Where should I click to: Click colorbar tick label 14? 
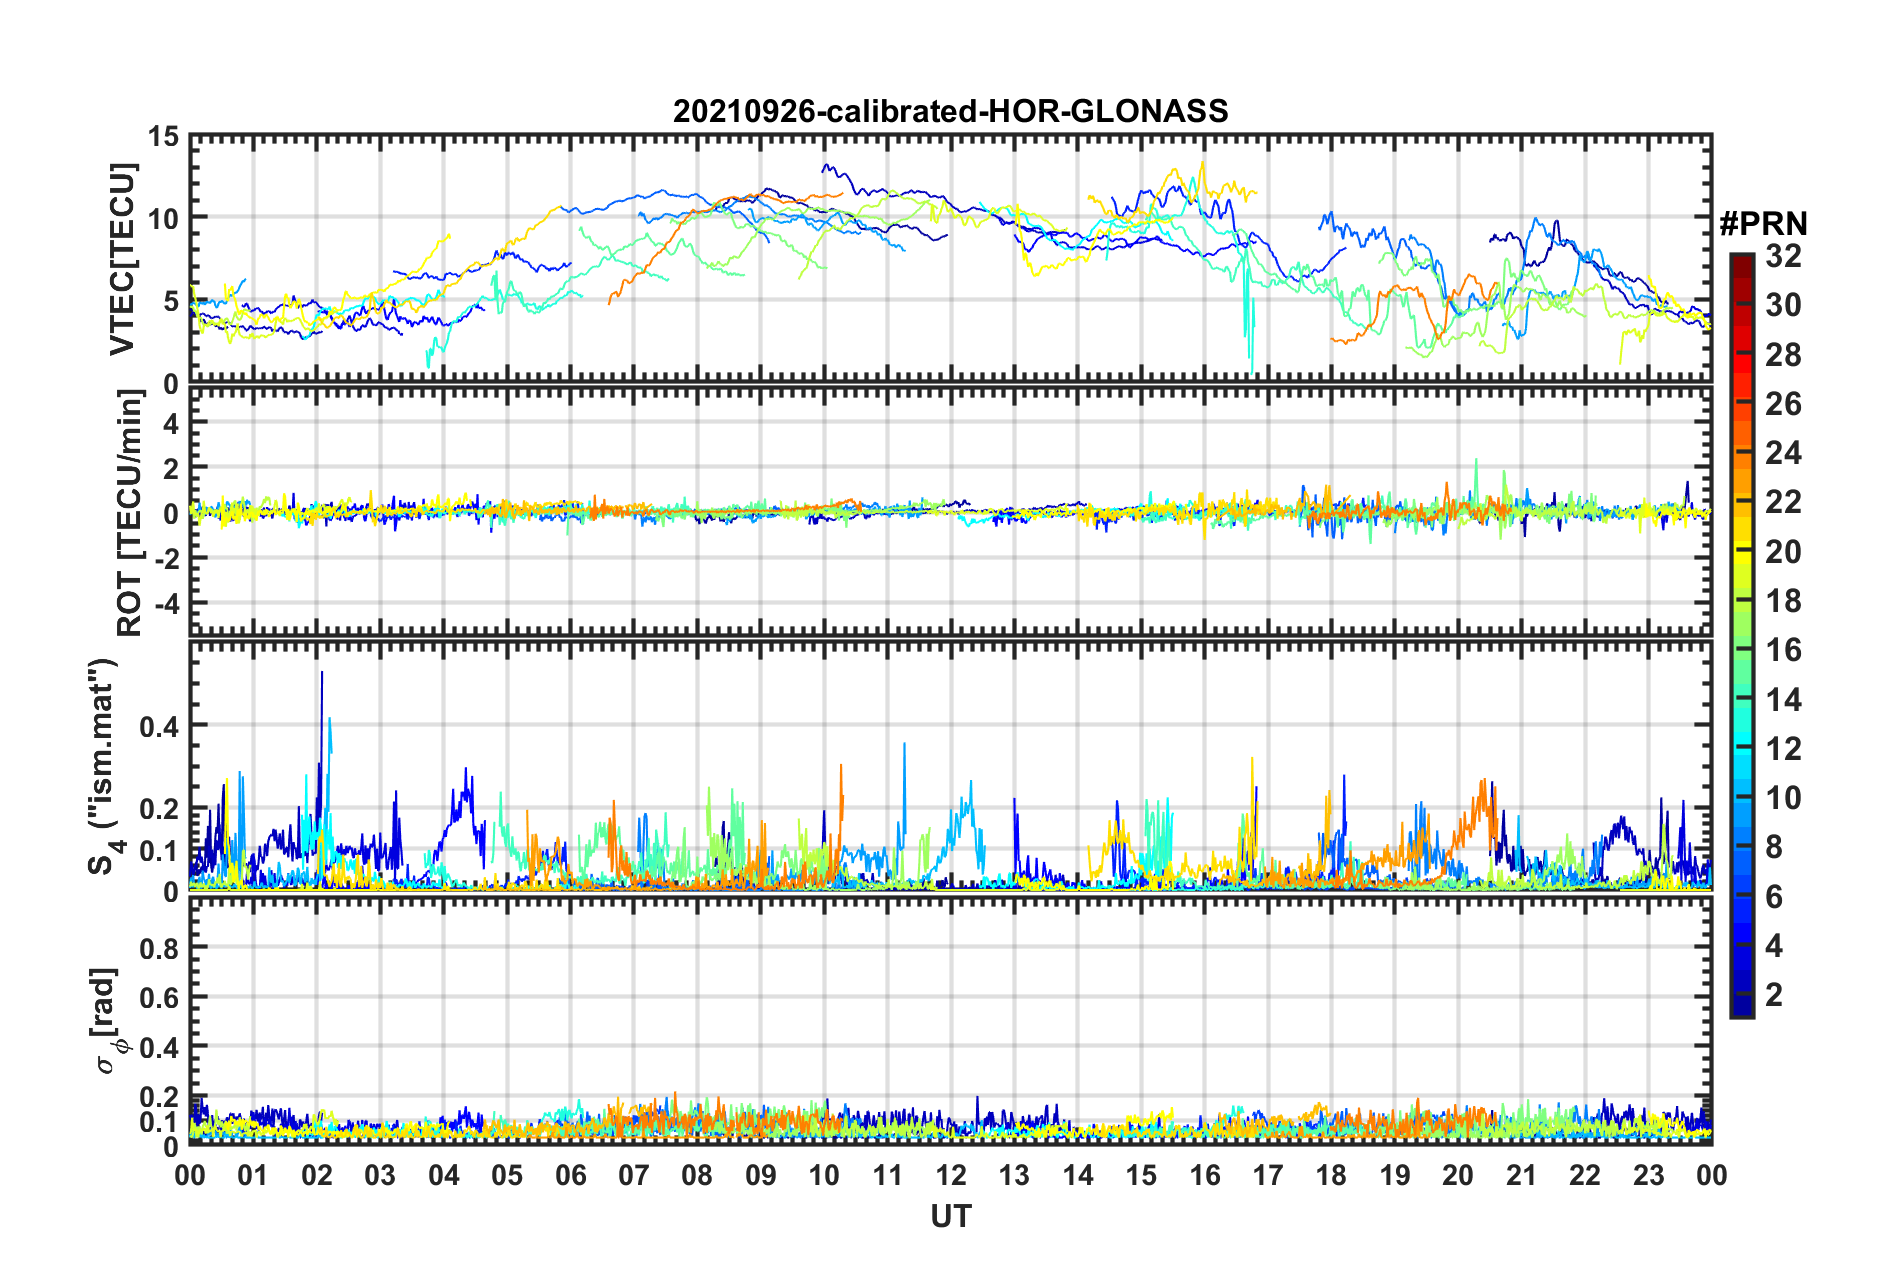pos(1783,700)
